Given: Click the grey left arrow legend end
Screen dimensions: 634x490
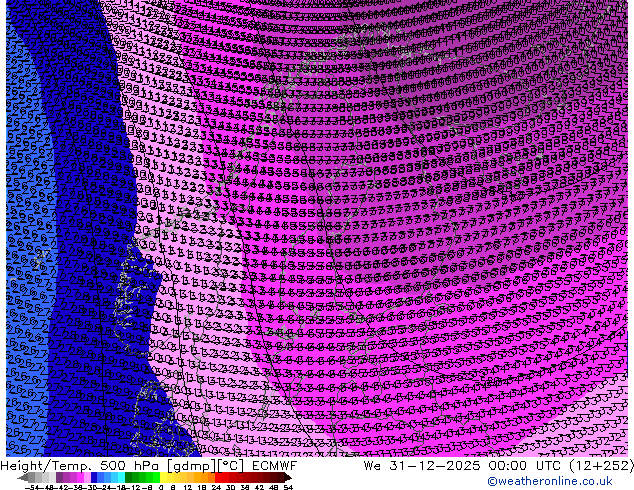Looking at the screenshot, I should (23, 477).
